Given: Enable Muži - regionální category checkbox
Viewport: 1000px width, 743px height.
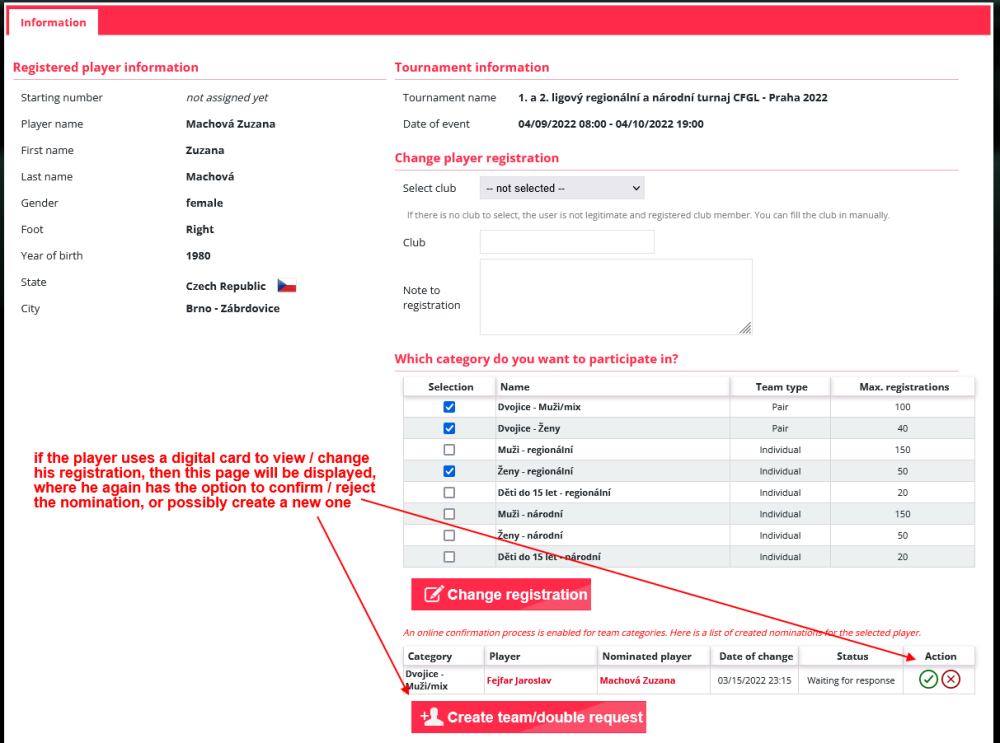Looking at the screenshot, I should point(449,450).
